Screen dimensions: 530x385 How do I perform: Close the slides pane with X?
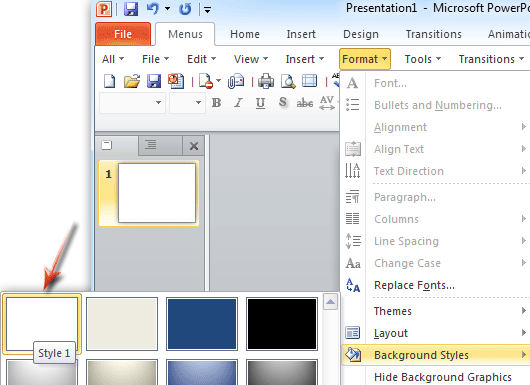(194, 146)
